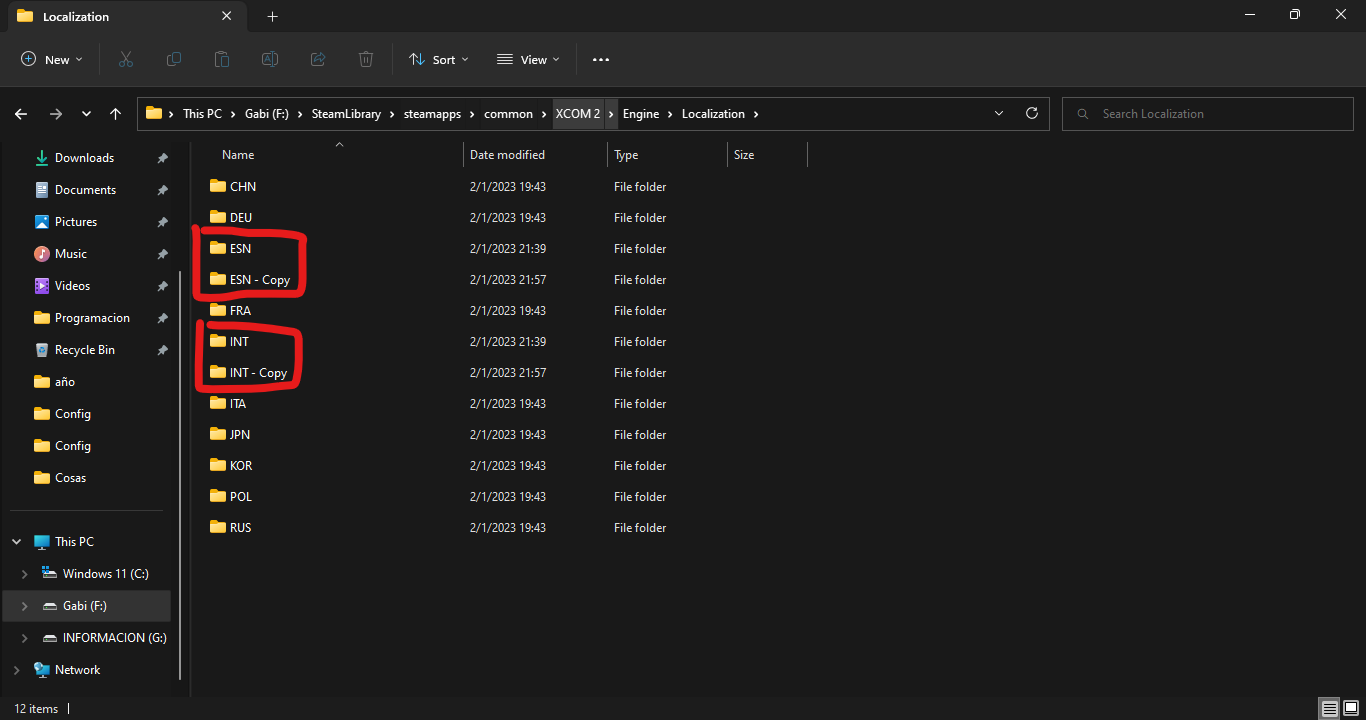Screen dimensions: 1366x720
Task: Unpin Recycle Bin from Quick access
Action: (x=162, y=350)
